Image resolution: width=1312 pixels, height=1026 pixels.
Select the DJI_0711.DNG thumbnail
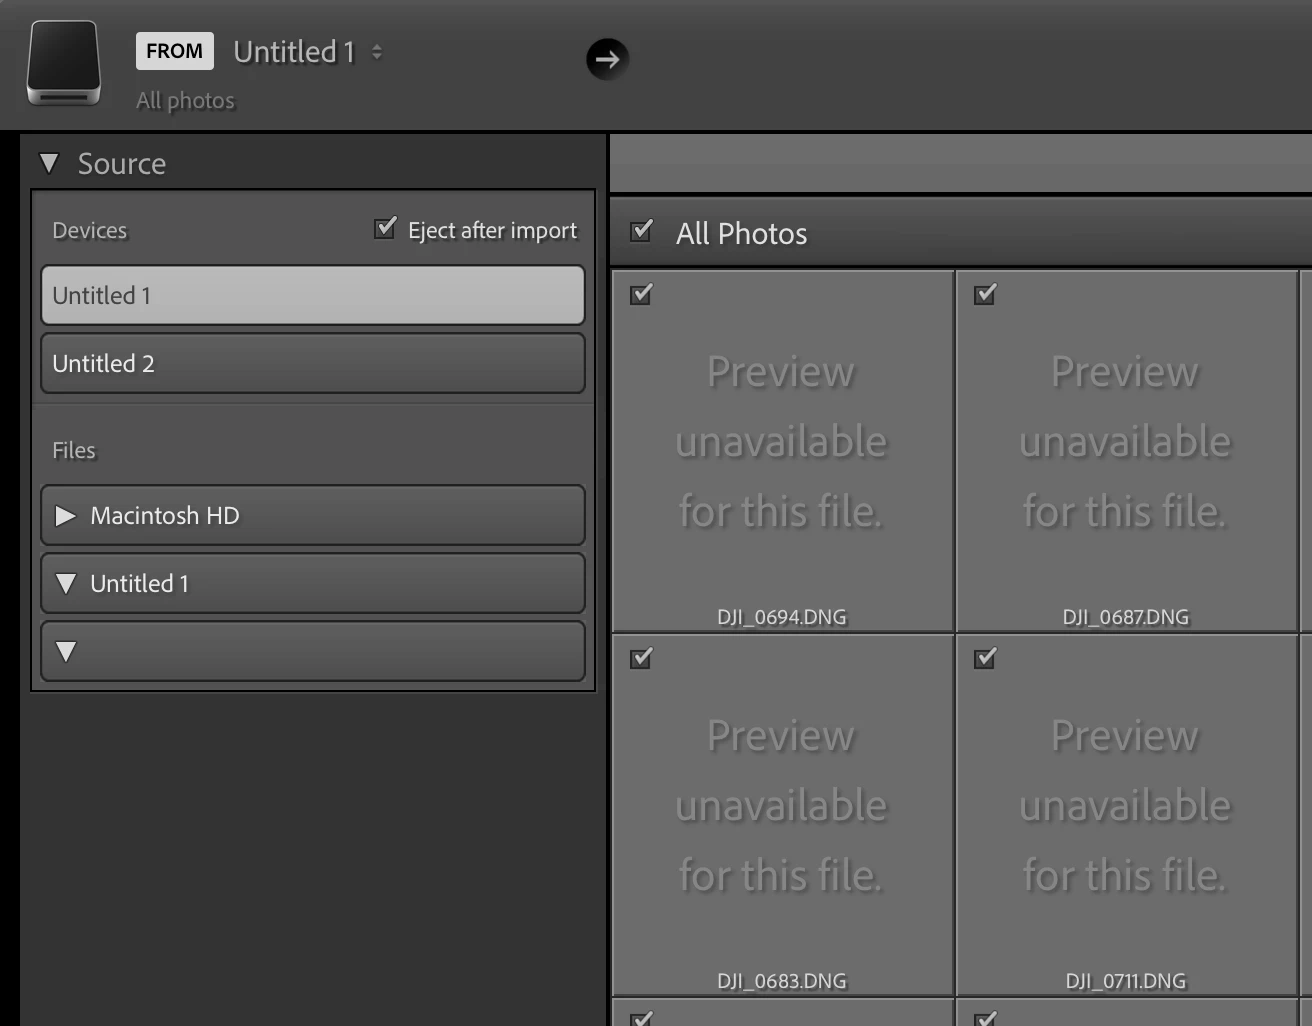(1126, 814)
